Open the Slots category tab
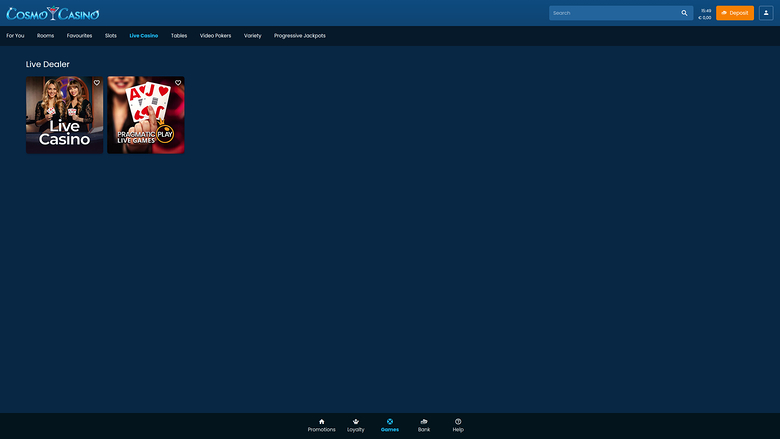This screenshot has width=780, height=439. tap(111, 35)
